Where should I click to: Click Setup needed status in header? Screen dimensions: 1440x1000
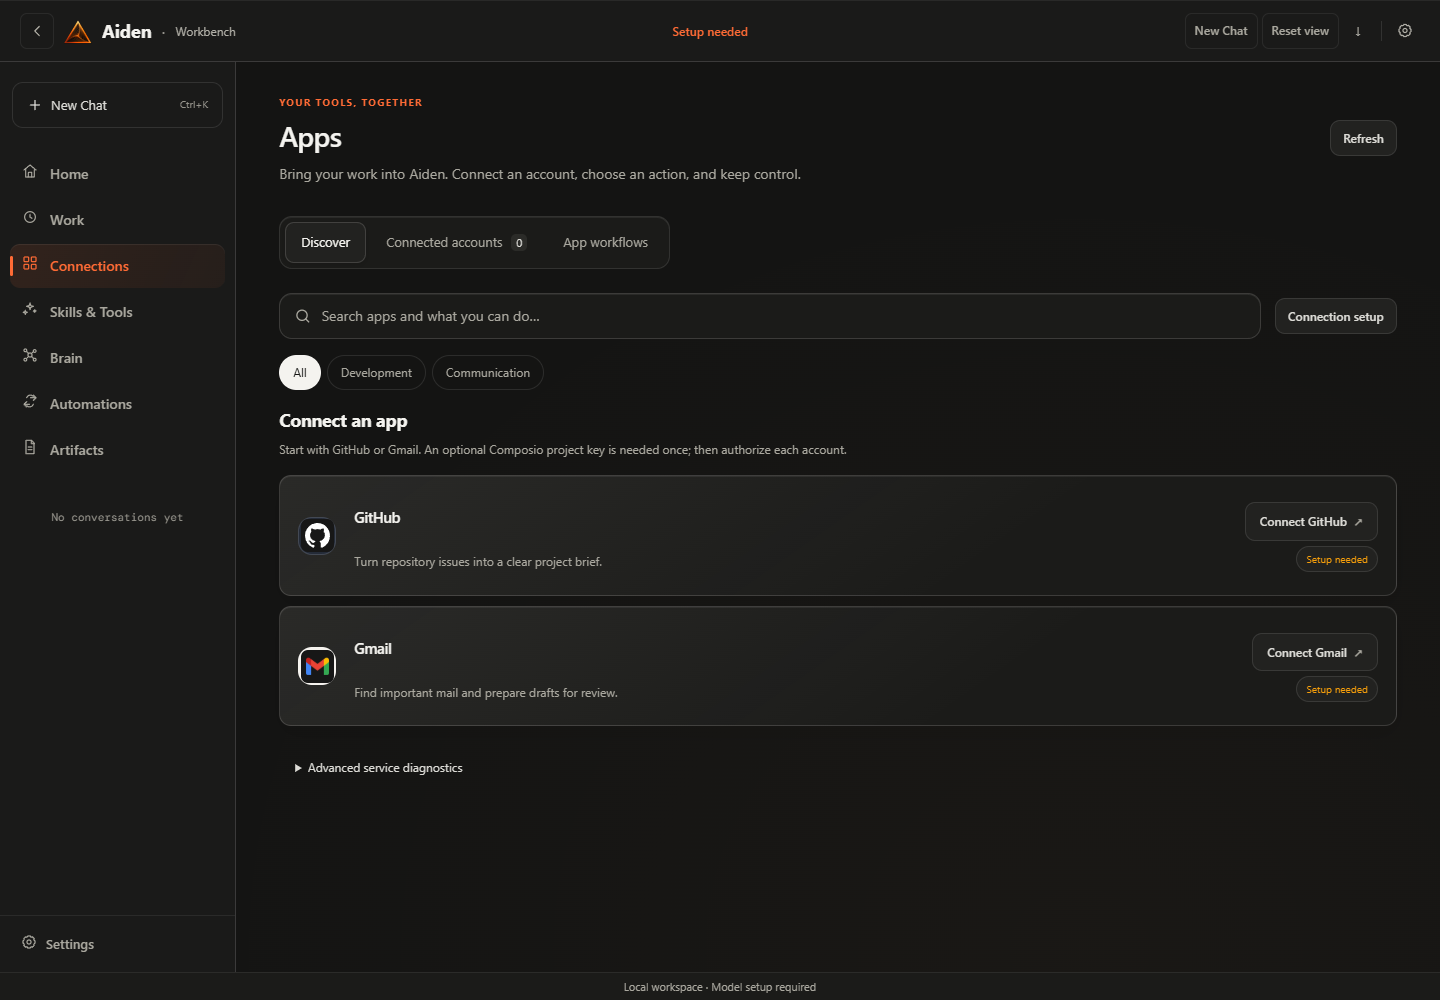[x=710, y=32]
